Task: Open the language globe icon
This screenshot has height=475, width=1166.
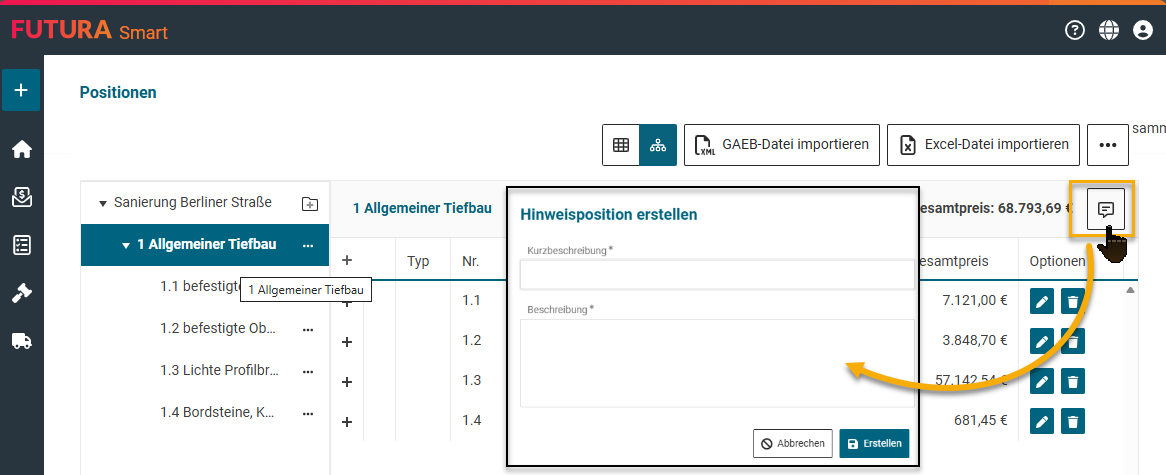Action: [1108, 30]
